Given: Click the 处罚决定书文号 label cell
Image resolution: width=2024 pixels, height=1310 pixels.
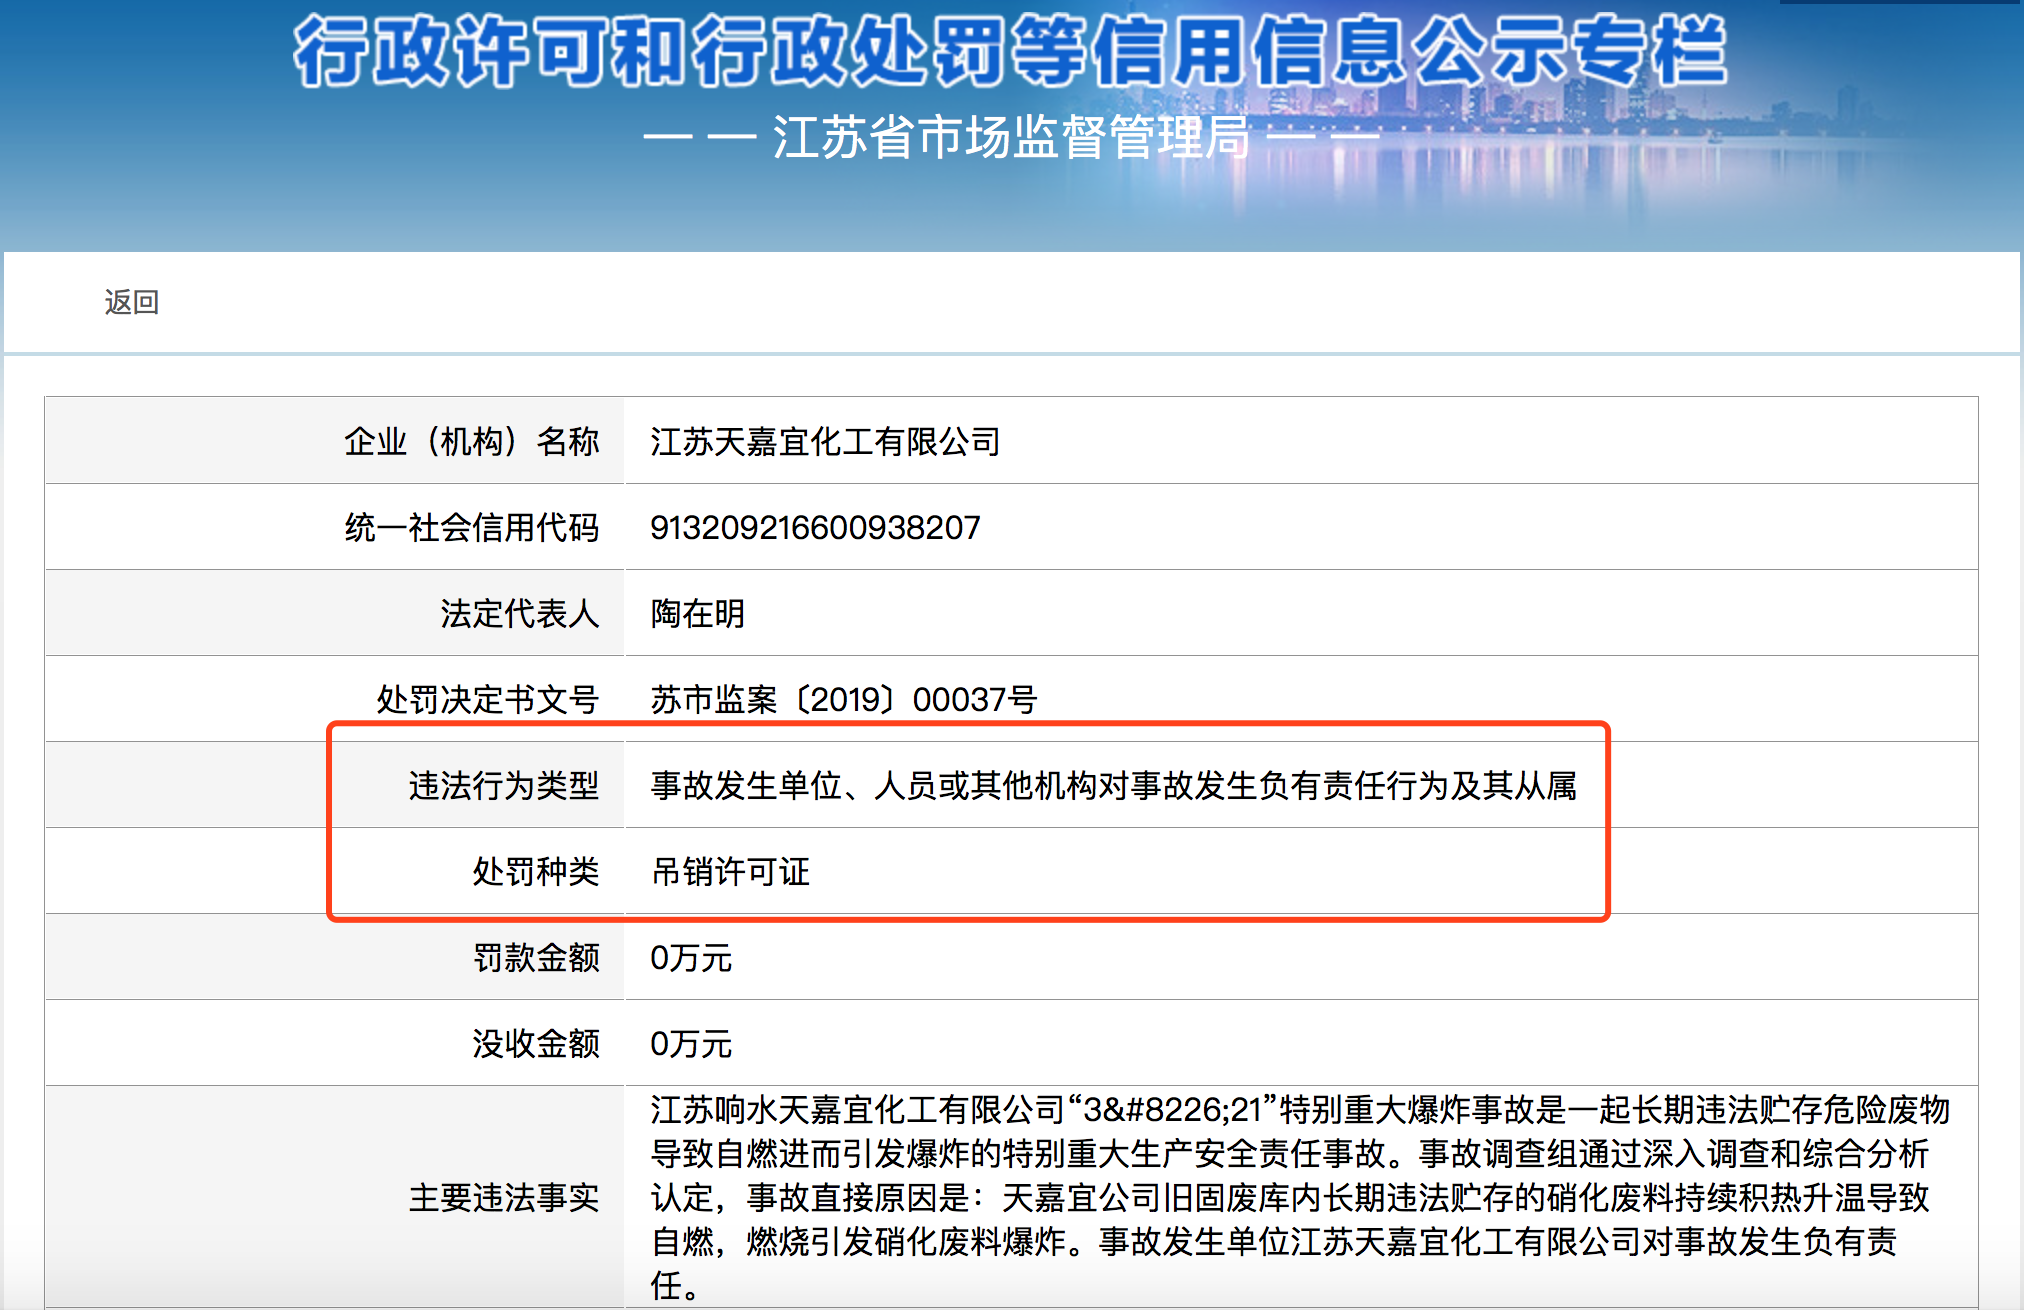Looking at the screenshot, I should [x=487, y=699].
